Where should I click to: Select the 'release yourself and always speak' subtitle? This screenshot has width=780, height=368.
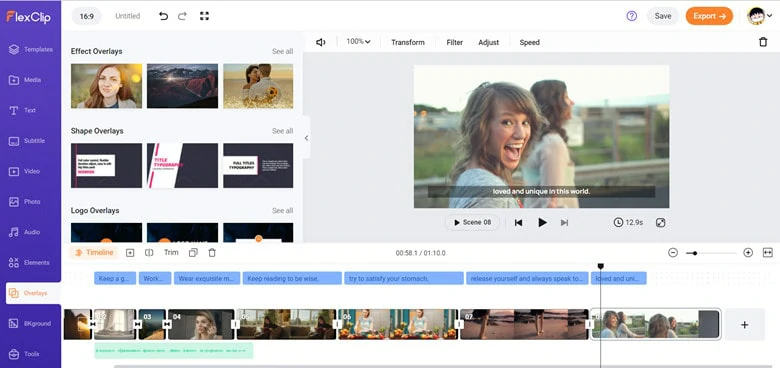point(527,278)
